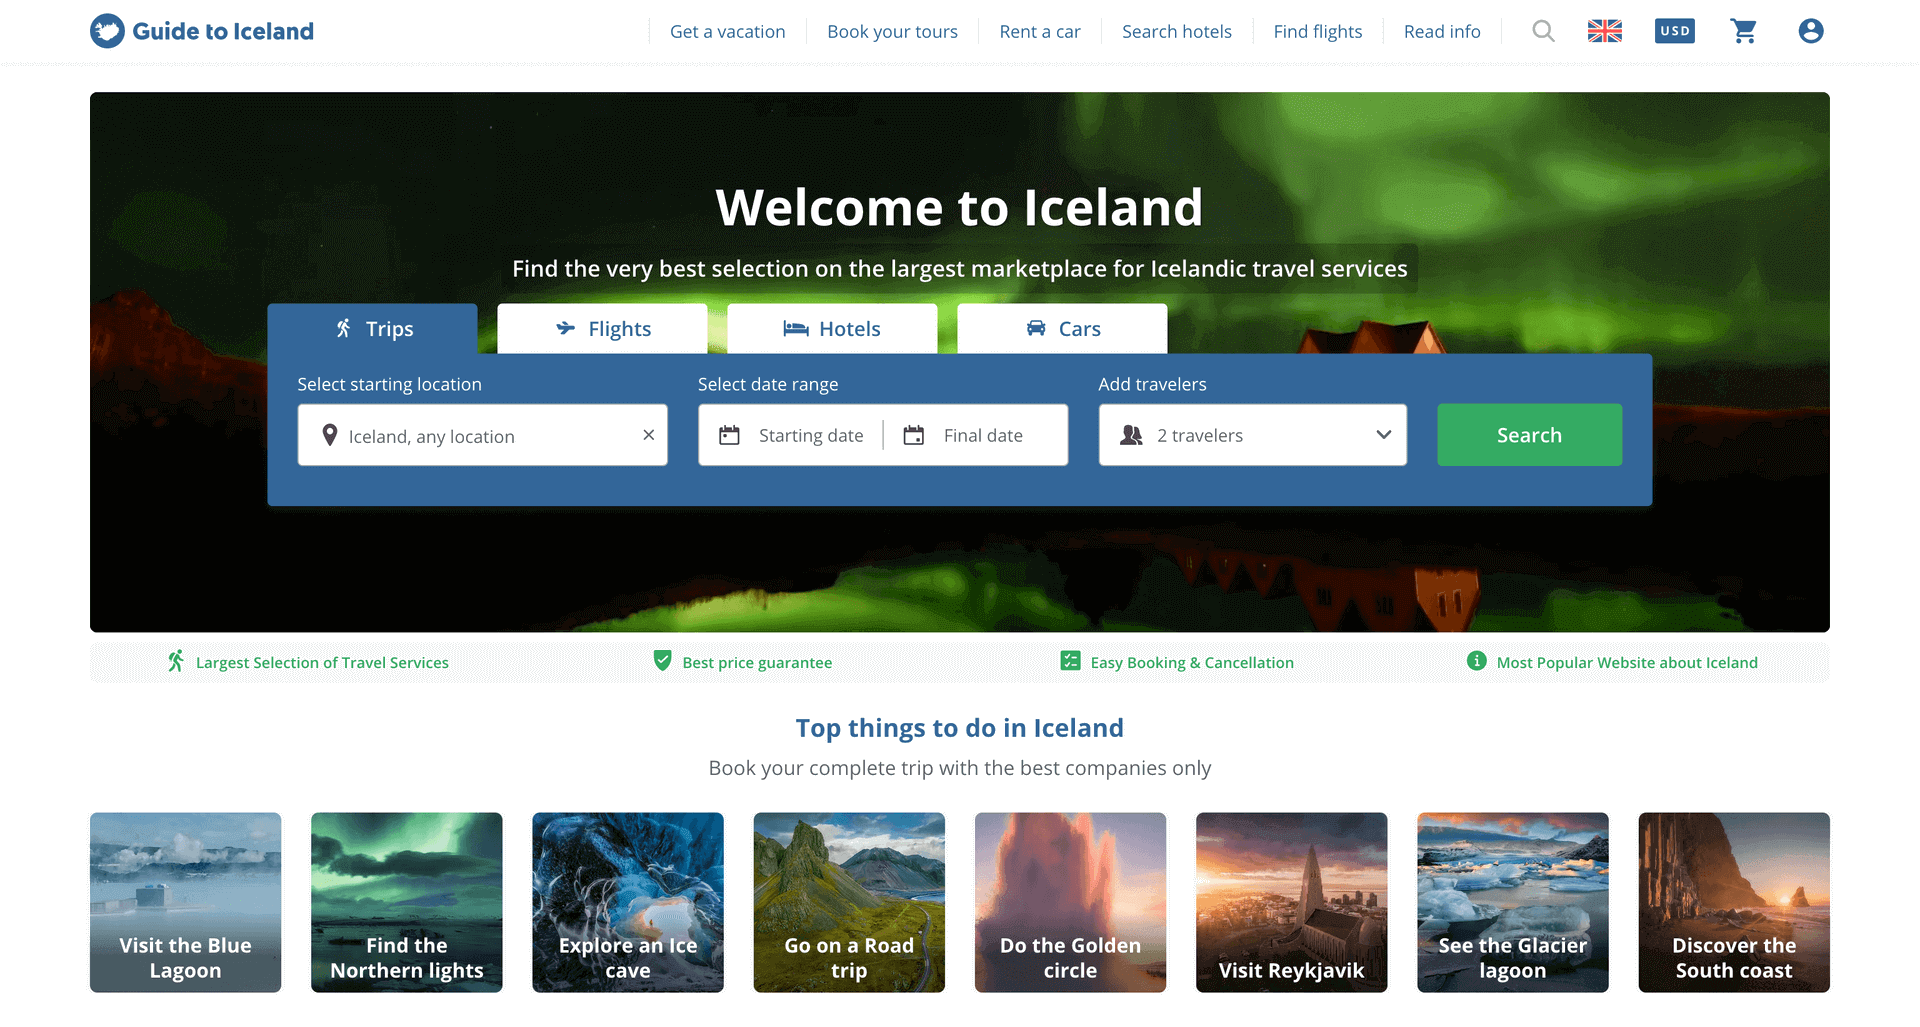Open the Find flights menu
1920x1027 pixels.
tap(1318, 31)
